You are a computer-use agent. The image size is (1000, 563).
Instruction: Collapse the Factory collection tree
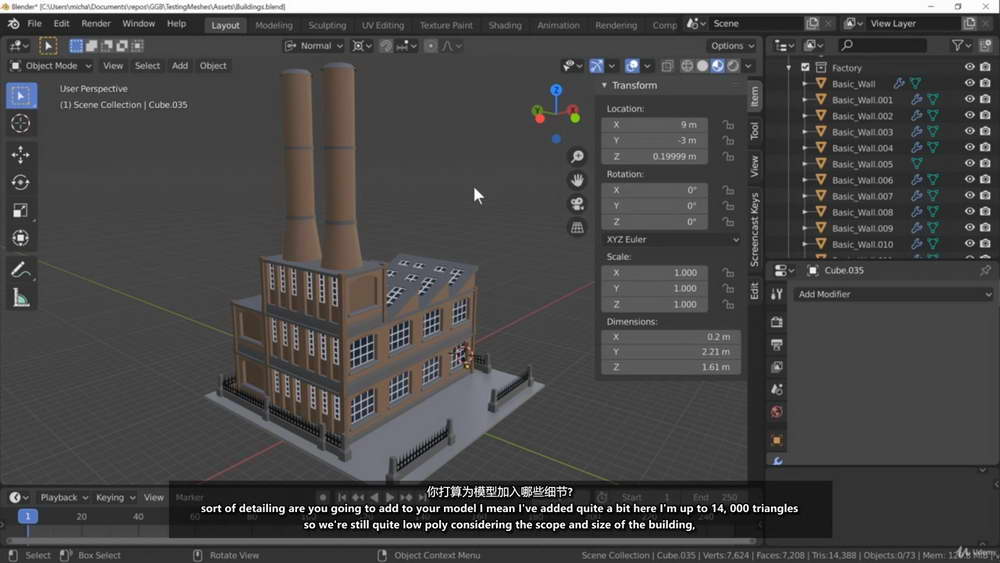[789, 68]
